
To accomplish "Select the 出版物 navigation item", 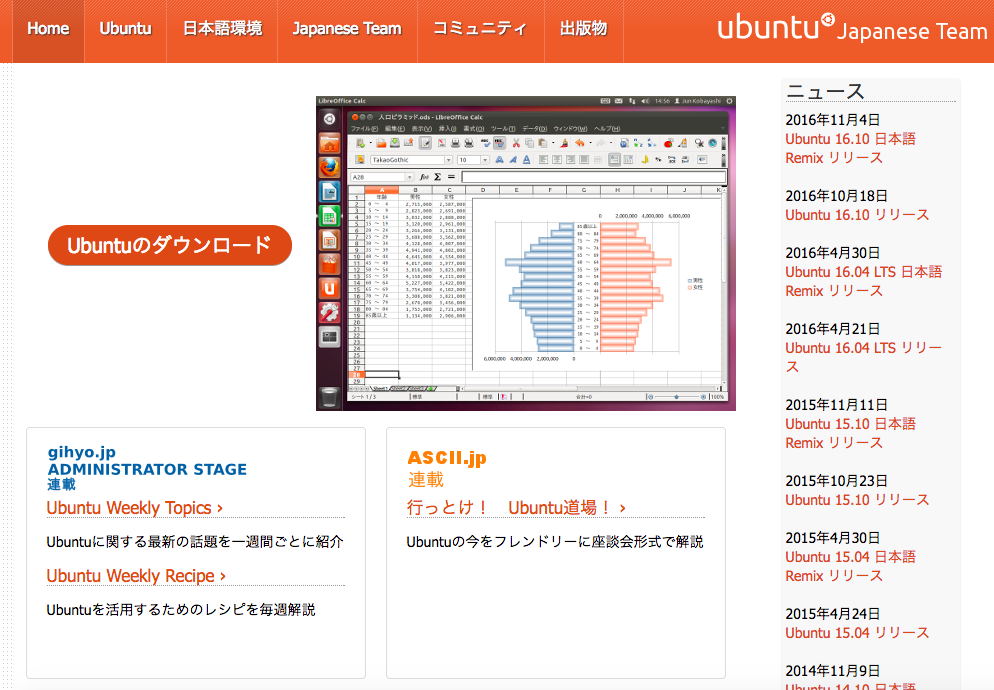I will [583, 29].
